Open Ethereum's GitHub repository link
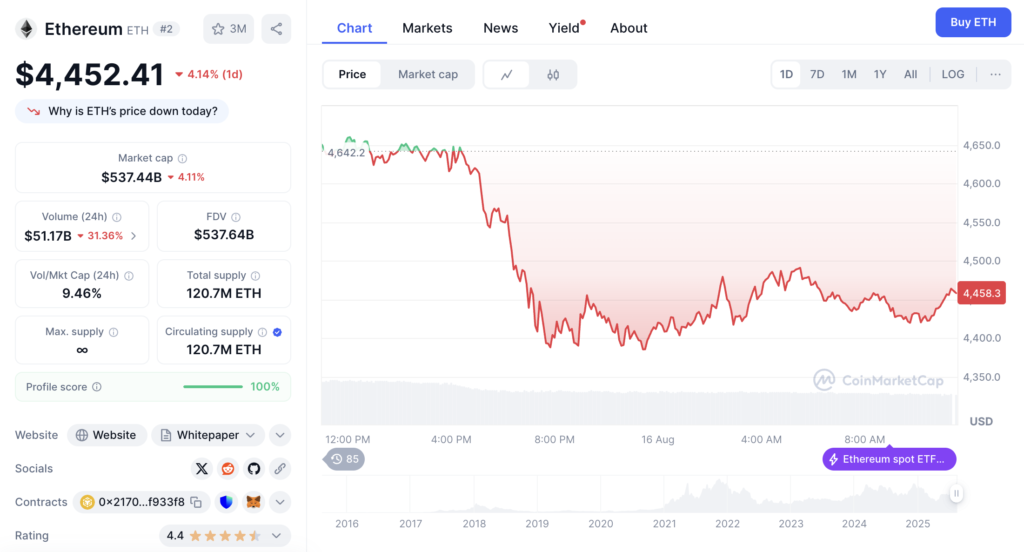Viewport: 1024px width, 552px height. click(254, 468)
